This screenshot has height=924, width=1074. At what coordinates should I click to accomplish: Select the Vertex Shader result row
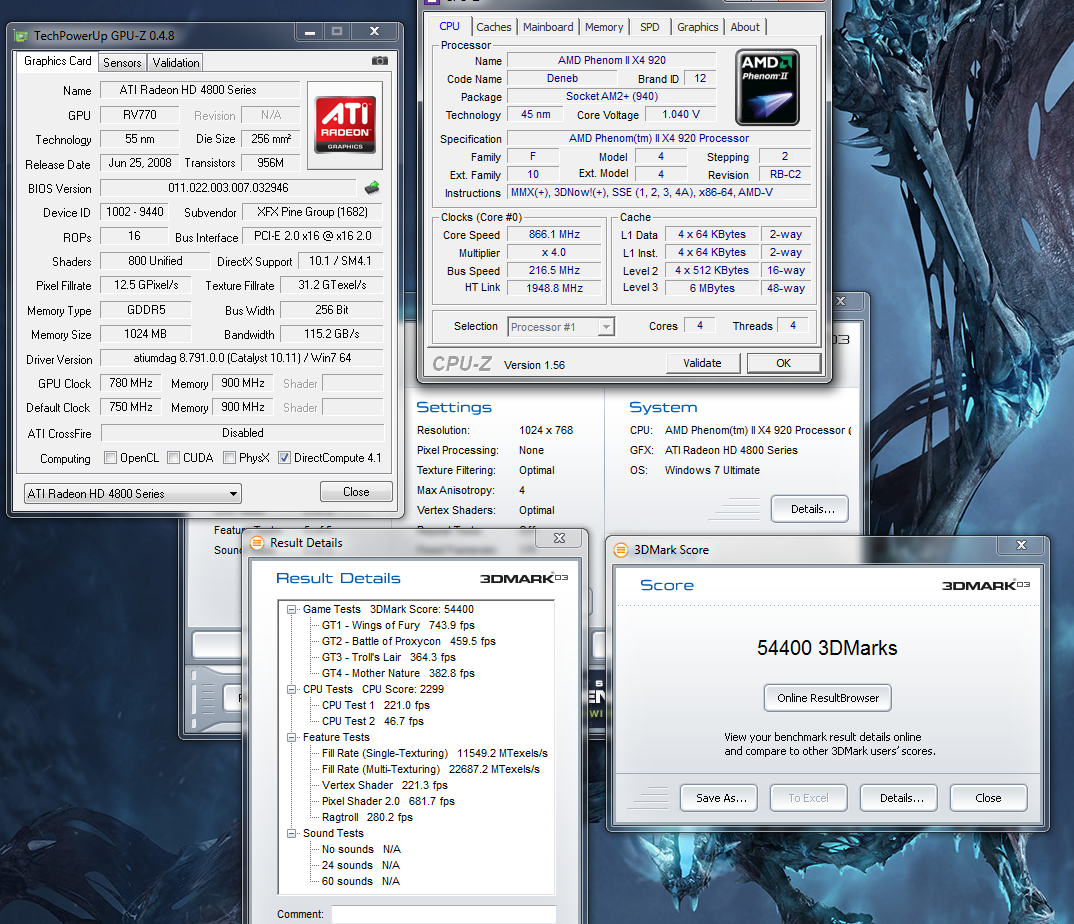click(384, 785)
